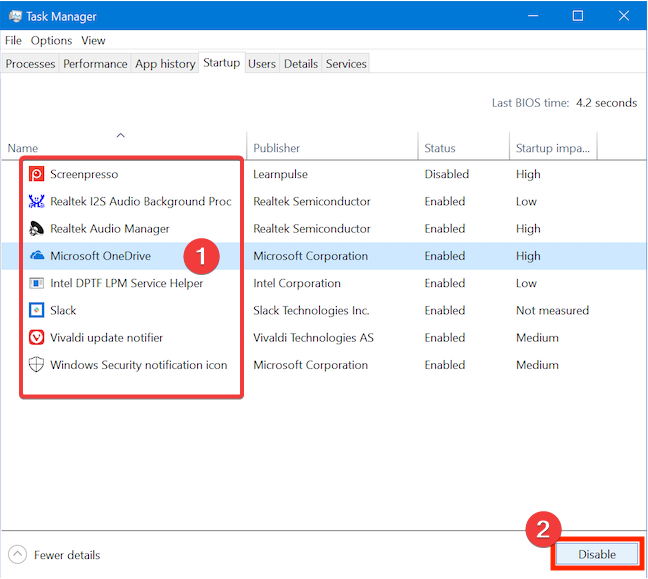The height and width of the screenshot is (579, 648).
Task: Switch to the Users tab
Action: coord(262,64)
